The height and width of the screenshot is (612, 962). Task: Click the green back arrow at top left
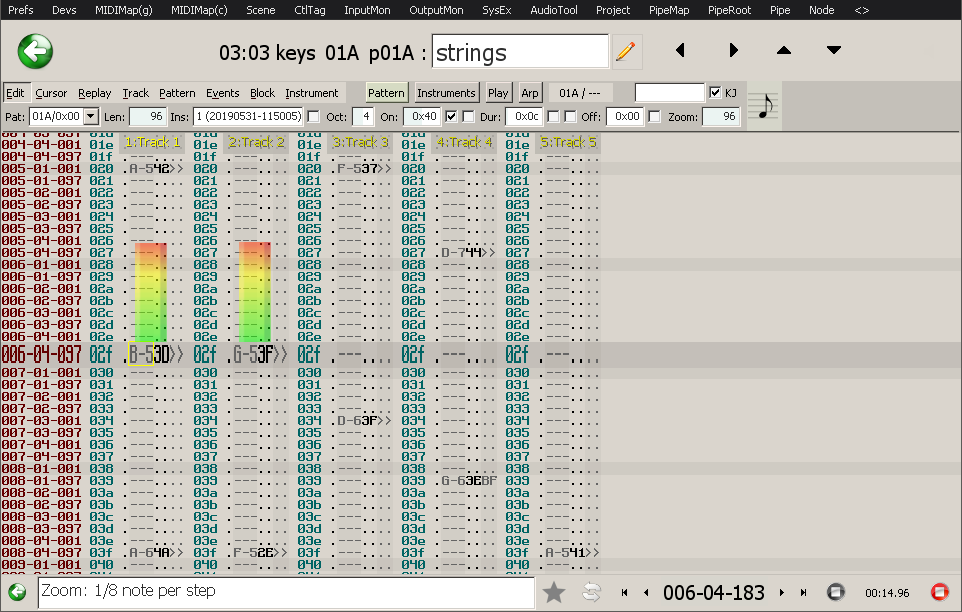(x=35, y=51)
